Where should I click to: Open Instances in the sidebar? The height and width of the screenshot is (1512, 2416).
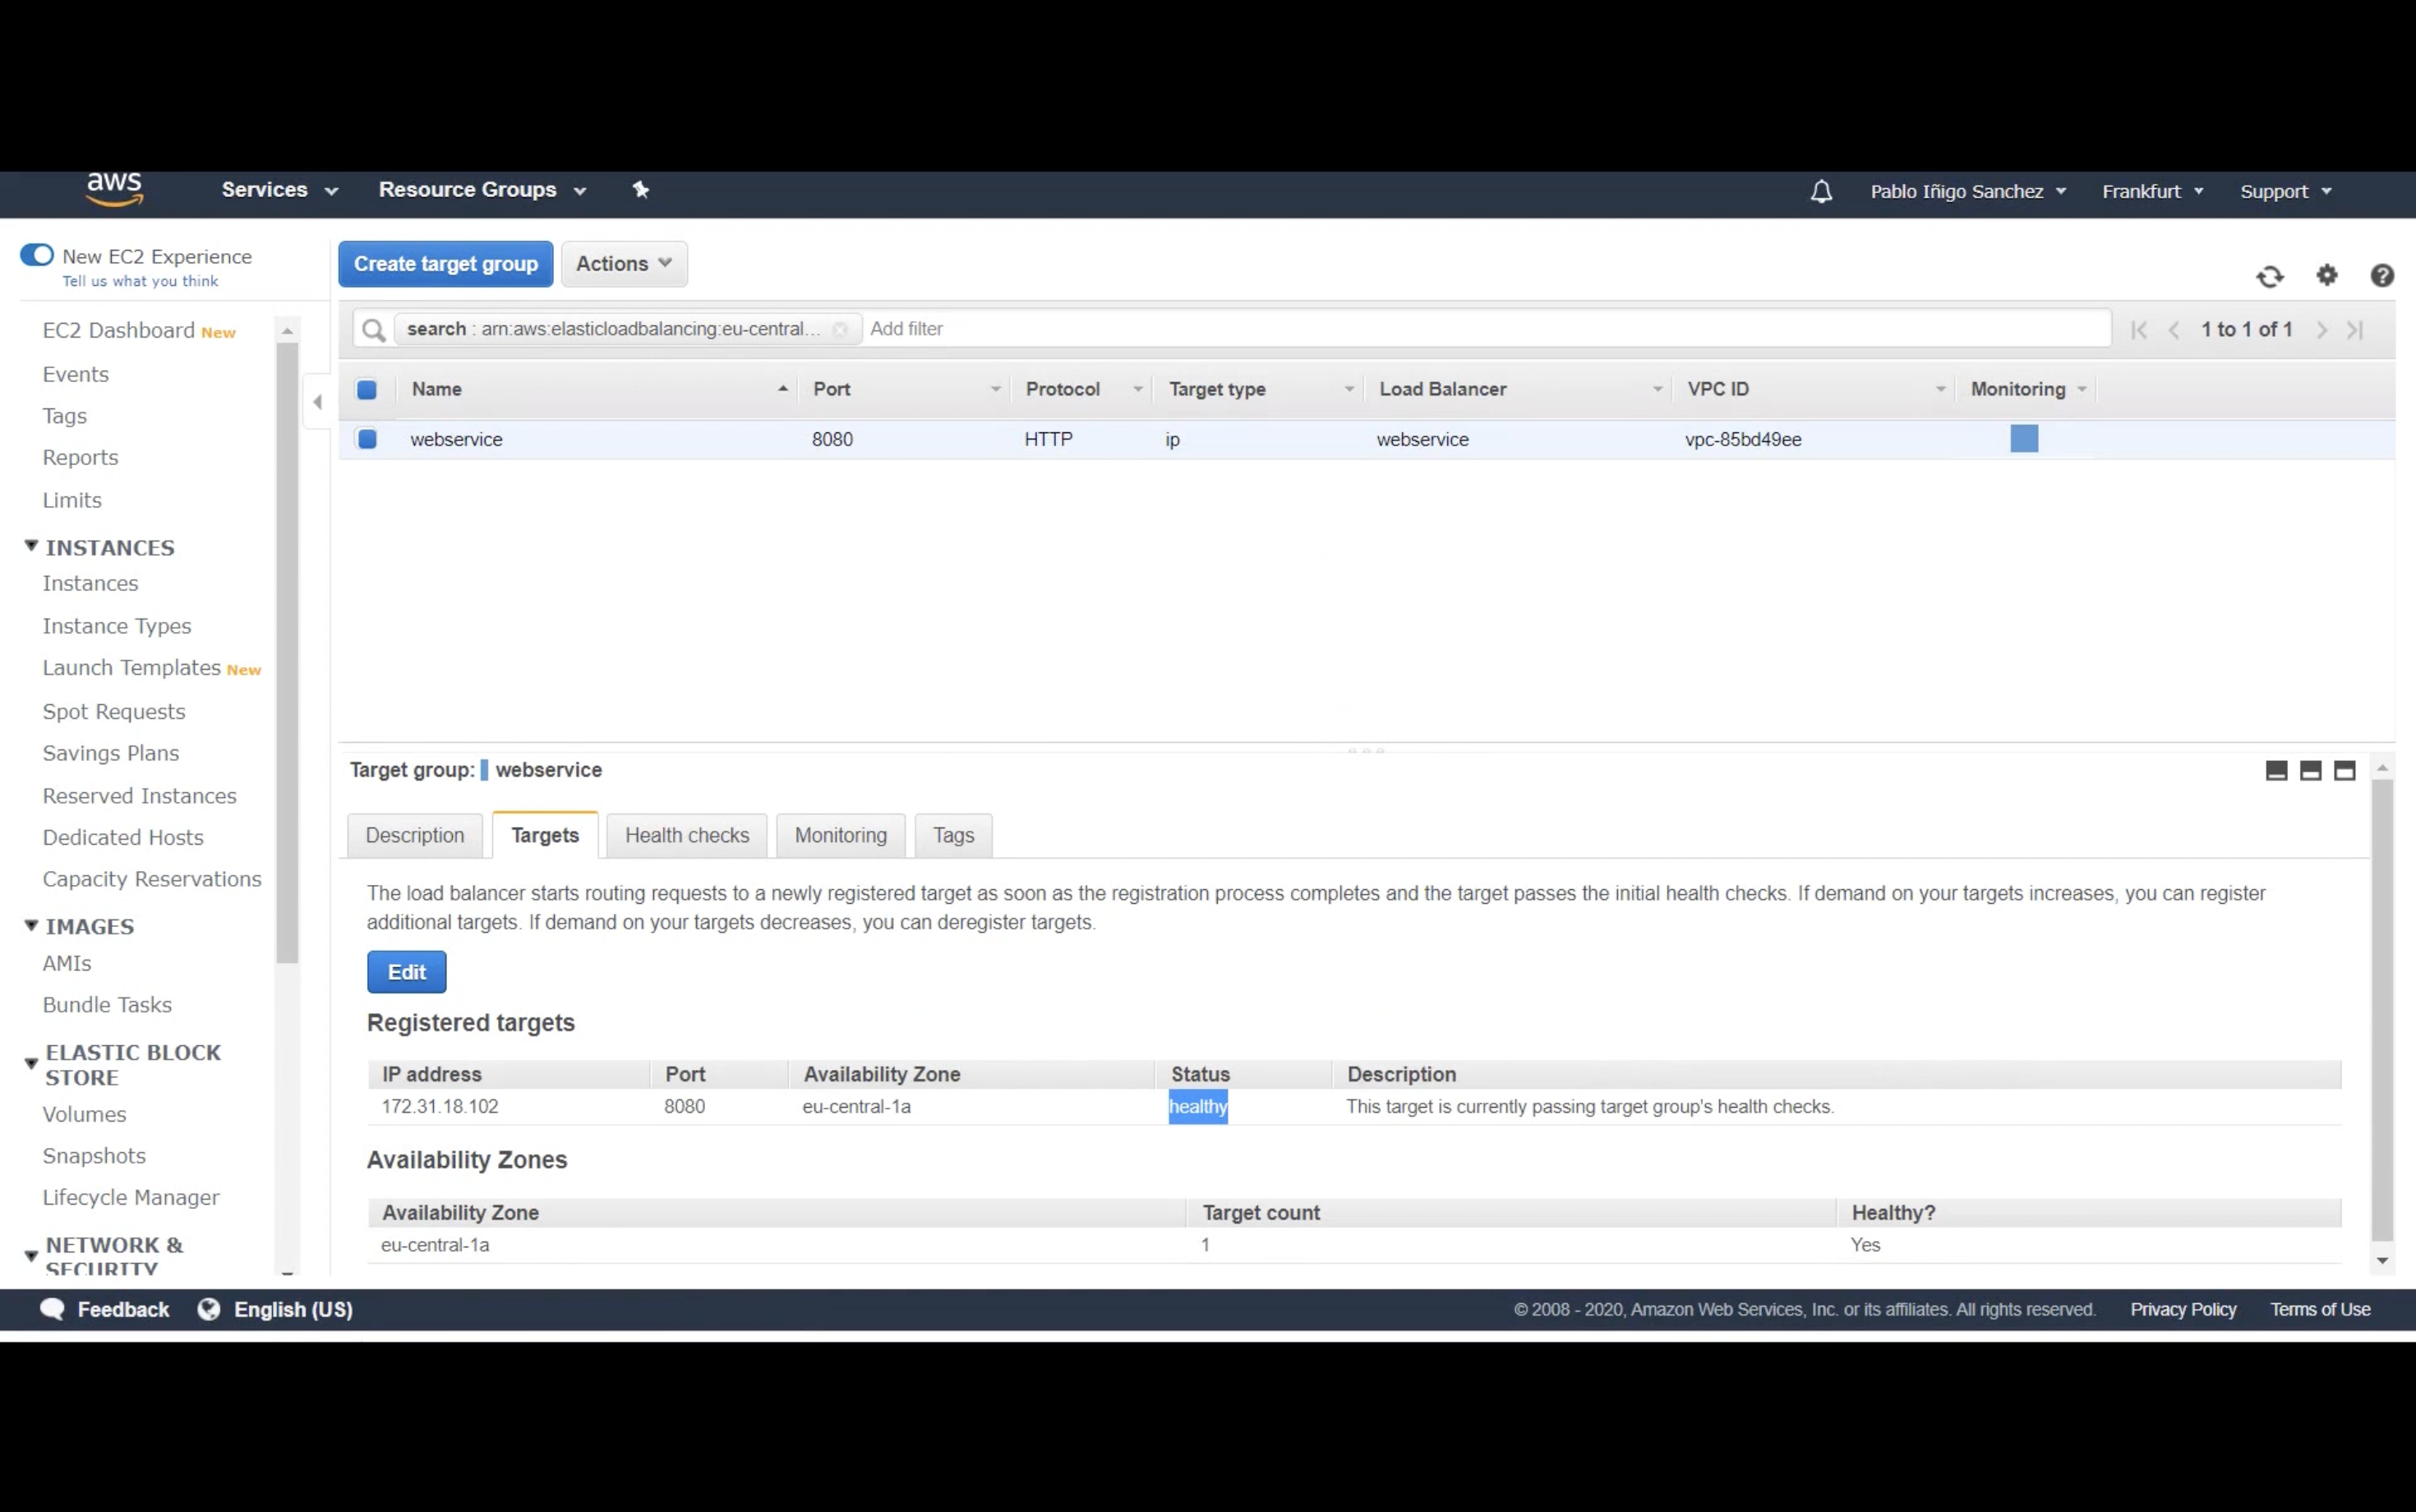pyautogui.click(x=90, y=583)
